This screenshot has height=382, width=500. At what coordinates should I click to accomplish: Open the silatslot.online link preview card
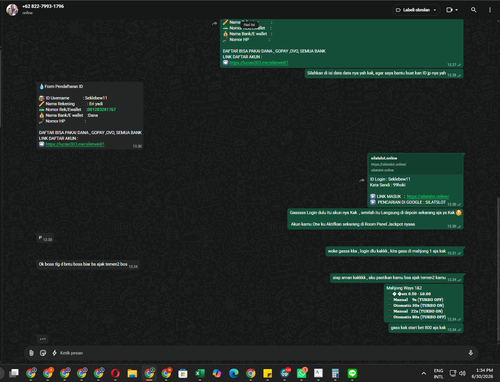click(x=415, y=164)
